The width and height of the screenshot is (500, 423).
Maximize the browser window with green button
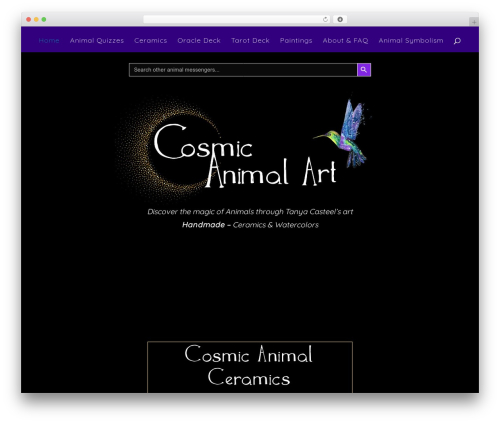[x=44, y=19]
